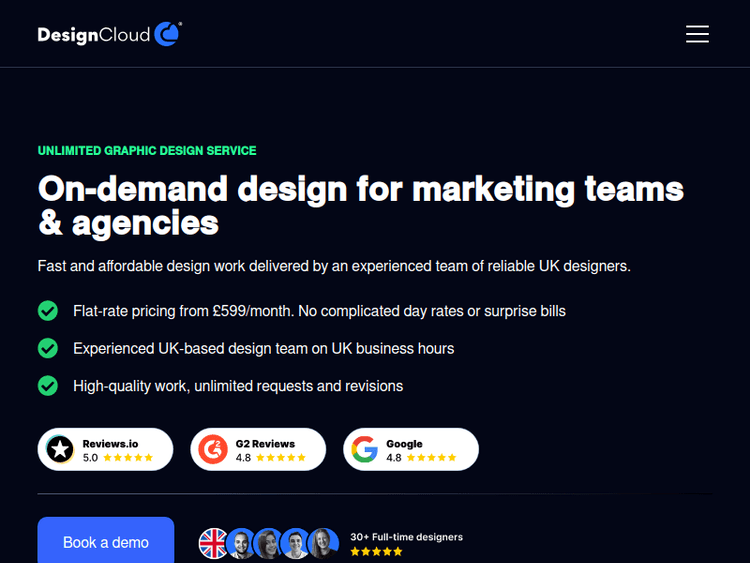Image resolution: width=750 pixels, height=563 pixels.
Task: Click the third designer avatar after the flag
Action: click(x=296, y=543)
